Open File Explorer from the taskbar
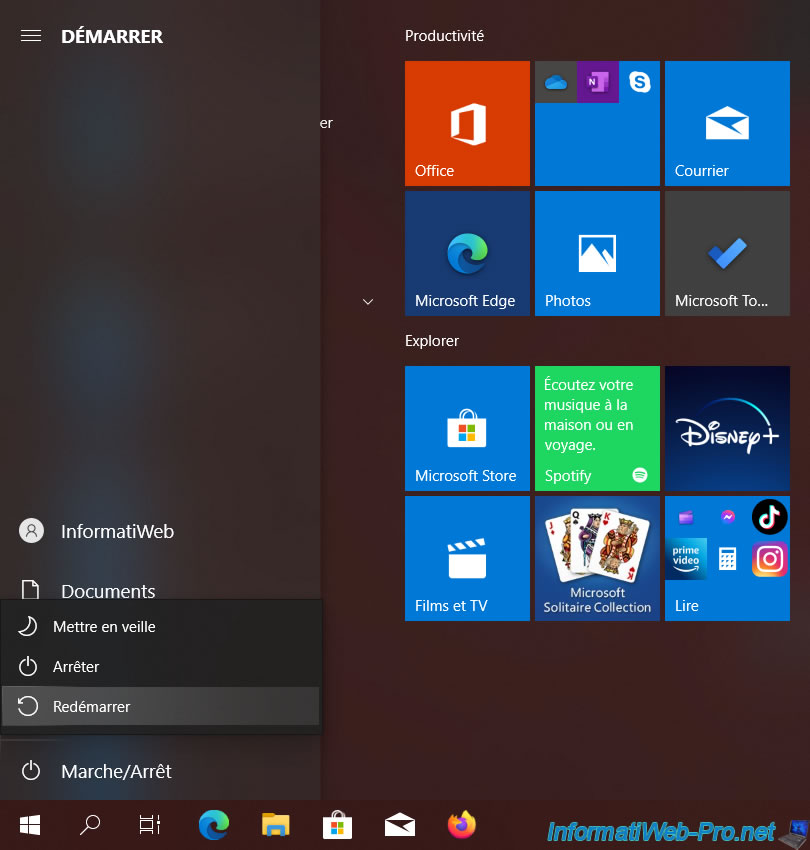Image resolution: width=810 pixels, height=850 pixels. pos(275,824)
